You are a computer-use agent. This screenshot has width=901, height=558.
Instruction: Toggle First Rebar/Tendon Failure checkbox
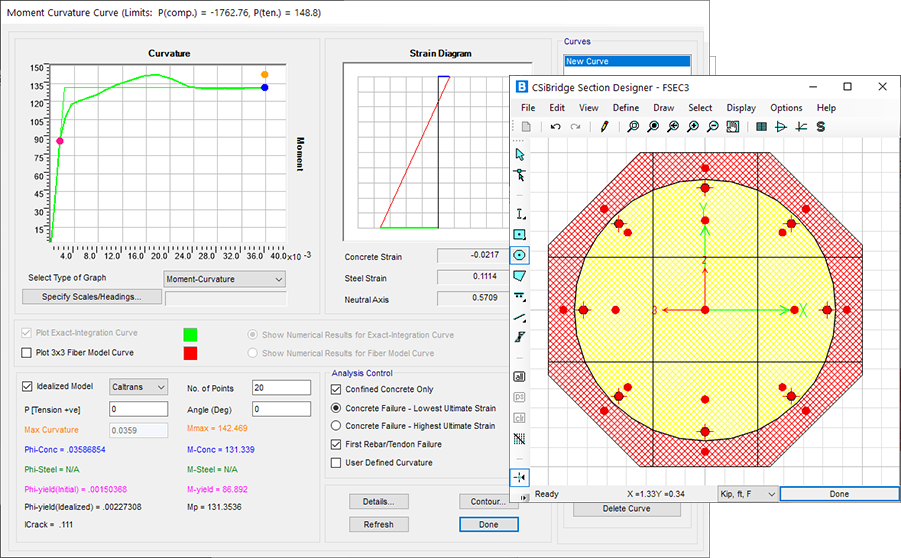pyautogui.click(x=336, y=444)
